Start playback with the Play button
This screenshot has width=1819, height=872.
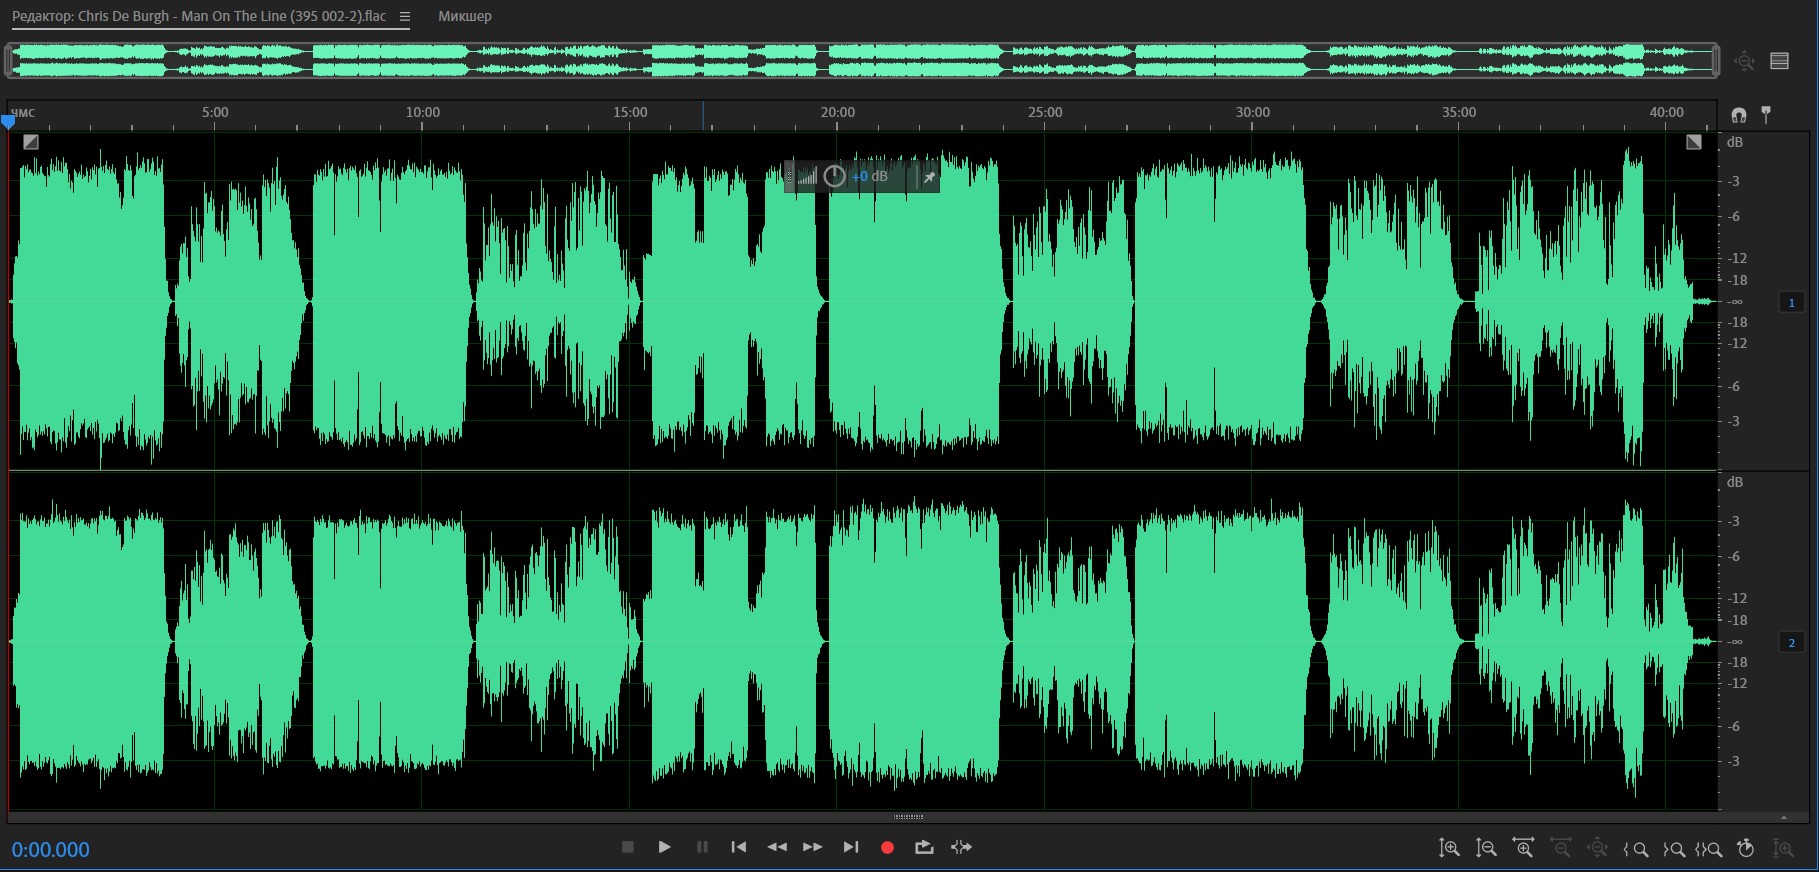point(664,847)
